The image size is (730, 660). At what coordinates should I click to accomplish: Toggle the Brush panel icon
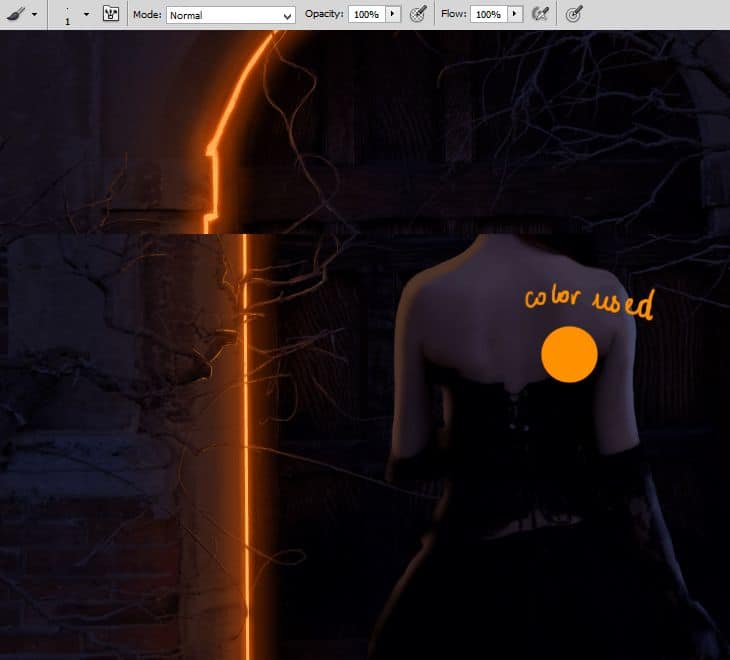[x=111, y=14]
